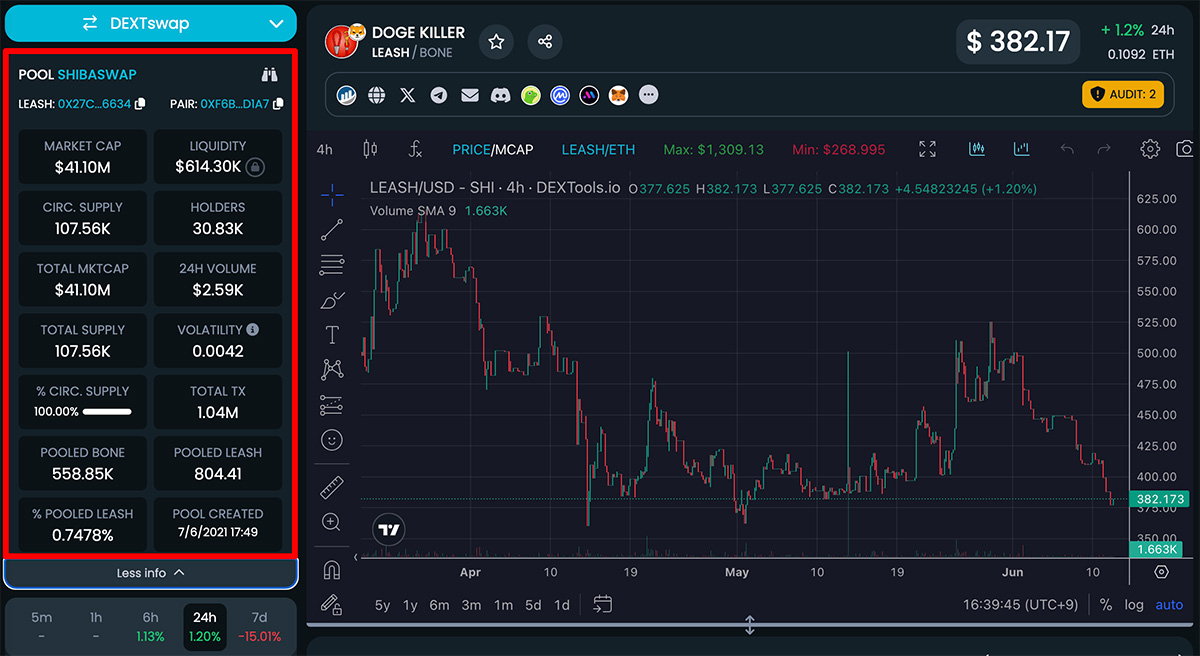Open the SHIBASWAP pool link
Image resolution: width=1200 pixels, height=656 pixels.
pos(97,75)
